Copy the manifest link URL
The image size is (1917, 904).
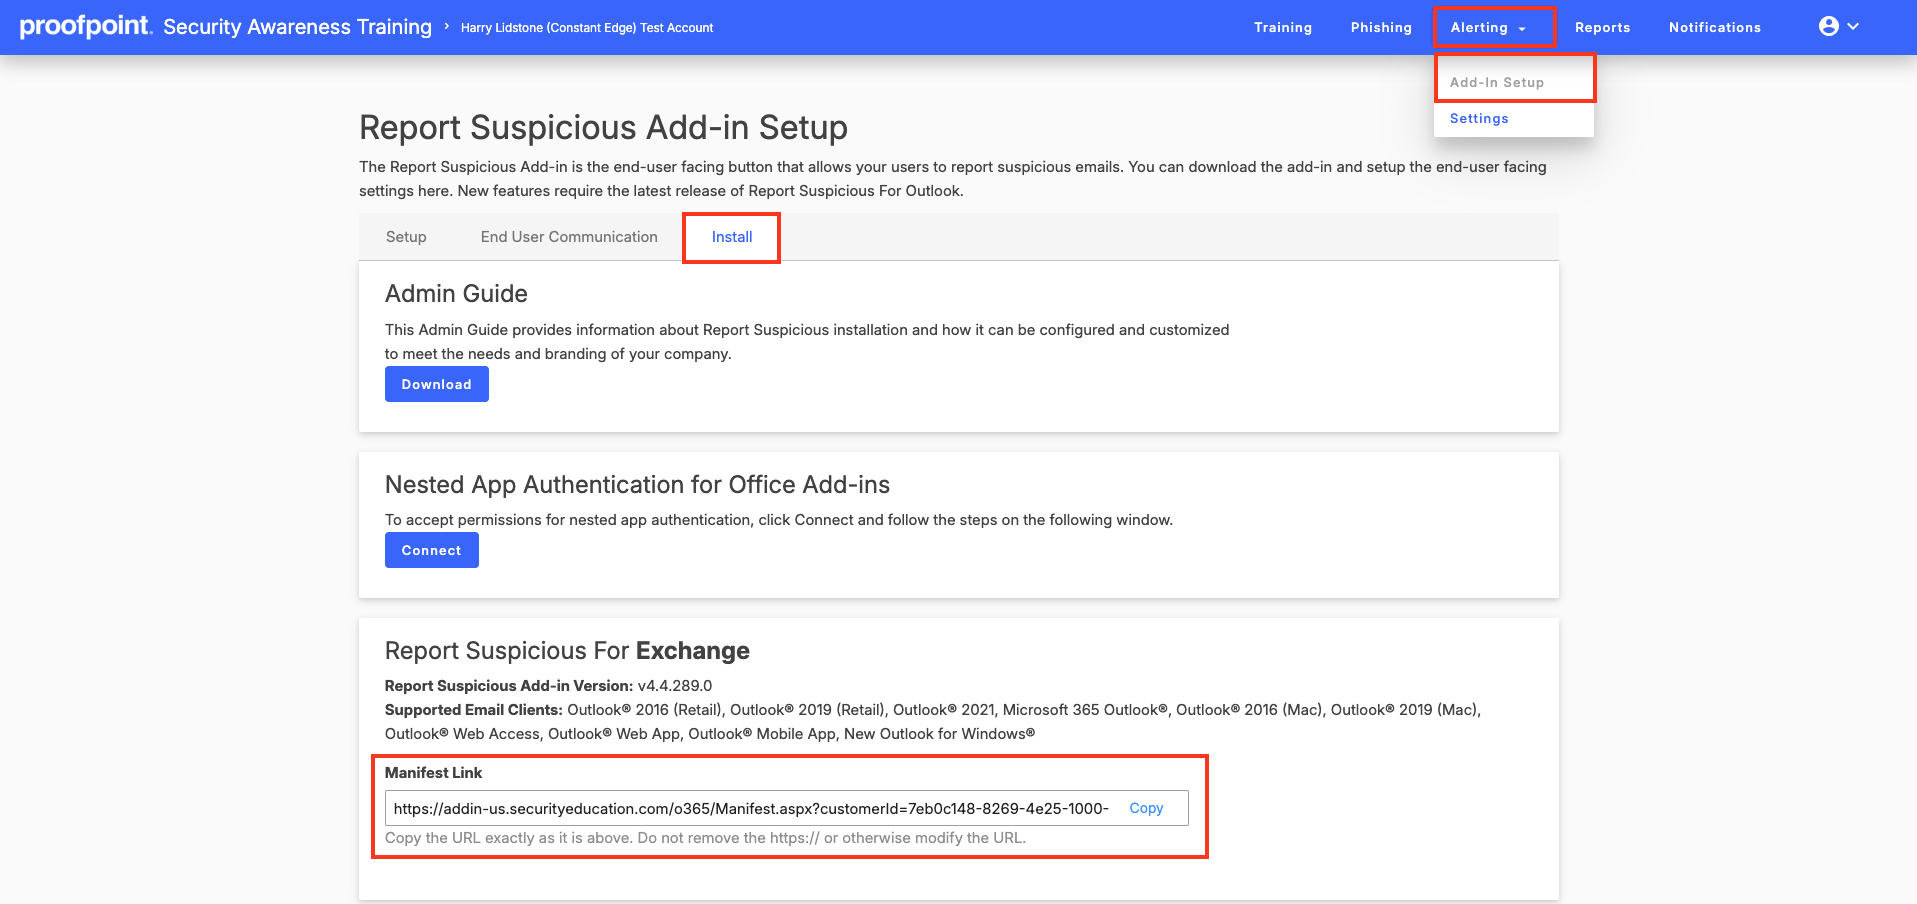pos(1146,808)
